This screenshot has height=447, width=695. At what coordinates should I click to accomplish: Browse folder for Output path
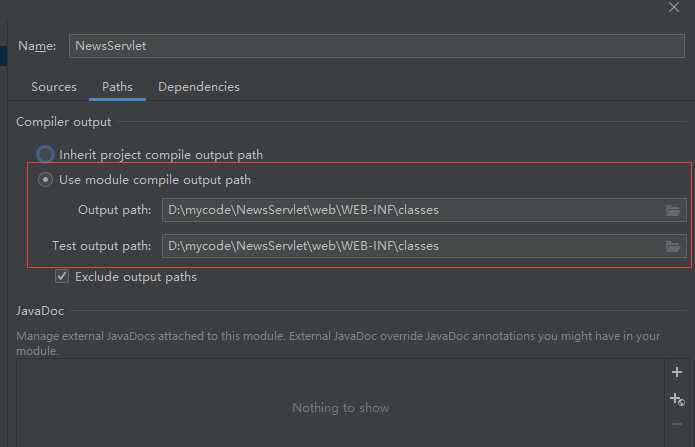coord(672,210)
